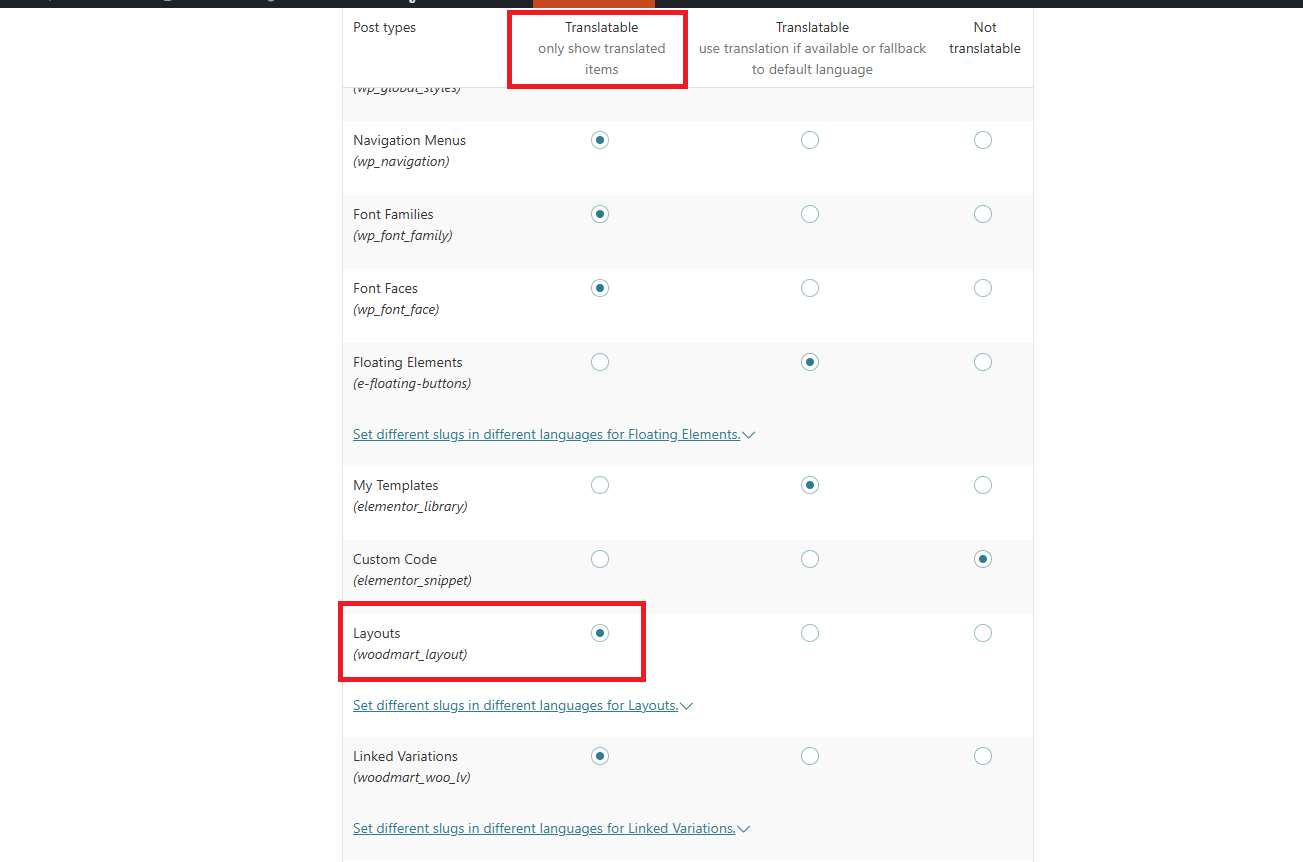This screenshot has width=1303, height=862.
Task: Open slug settings link for Linked Variations
Action: pos(544,828)
